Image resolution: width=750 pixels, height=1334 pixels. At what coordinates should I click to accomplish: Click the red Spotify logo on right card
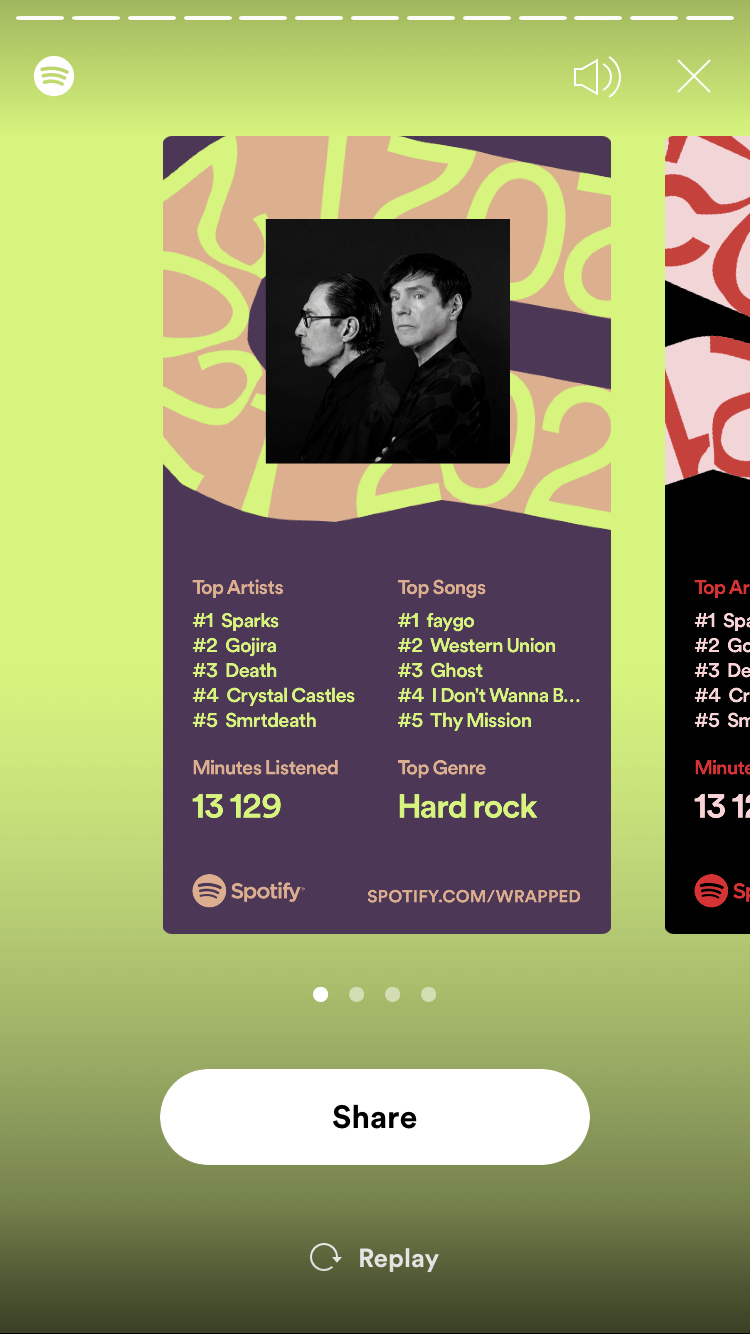pos(711,890)
